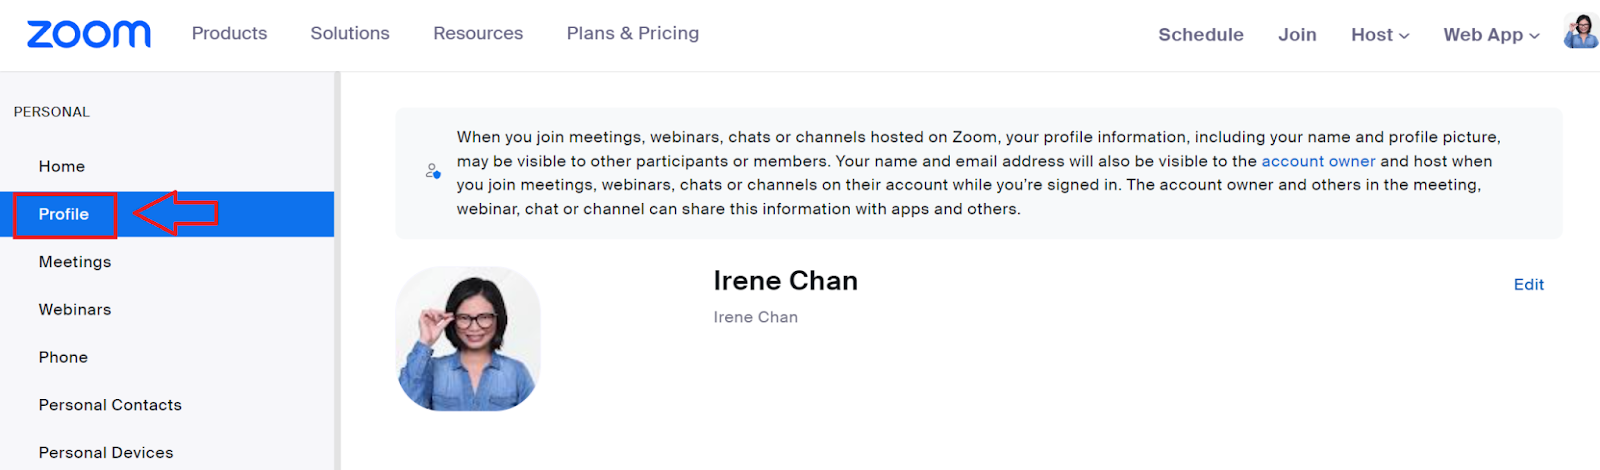Click Edit next to Irene Chan
The image size is (1600, 470).
[x=1528, y=285]
